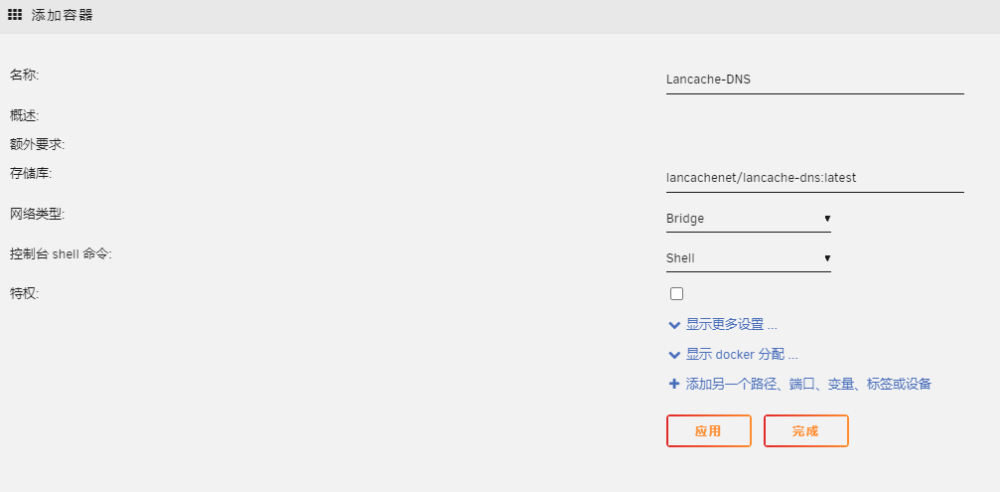This screenshot has height=492, width=1000.
Task: Click the 存储库 field with lancachenet/lancache-dns:latest
Action: (814, 178)
